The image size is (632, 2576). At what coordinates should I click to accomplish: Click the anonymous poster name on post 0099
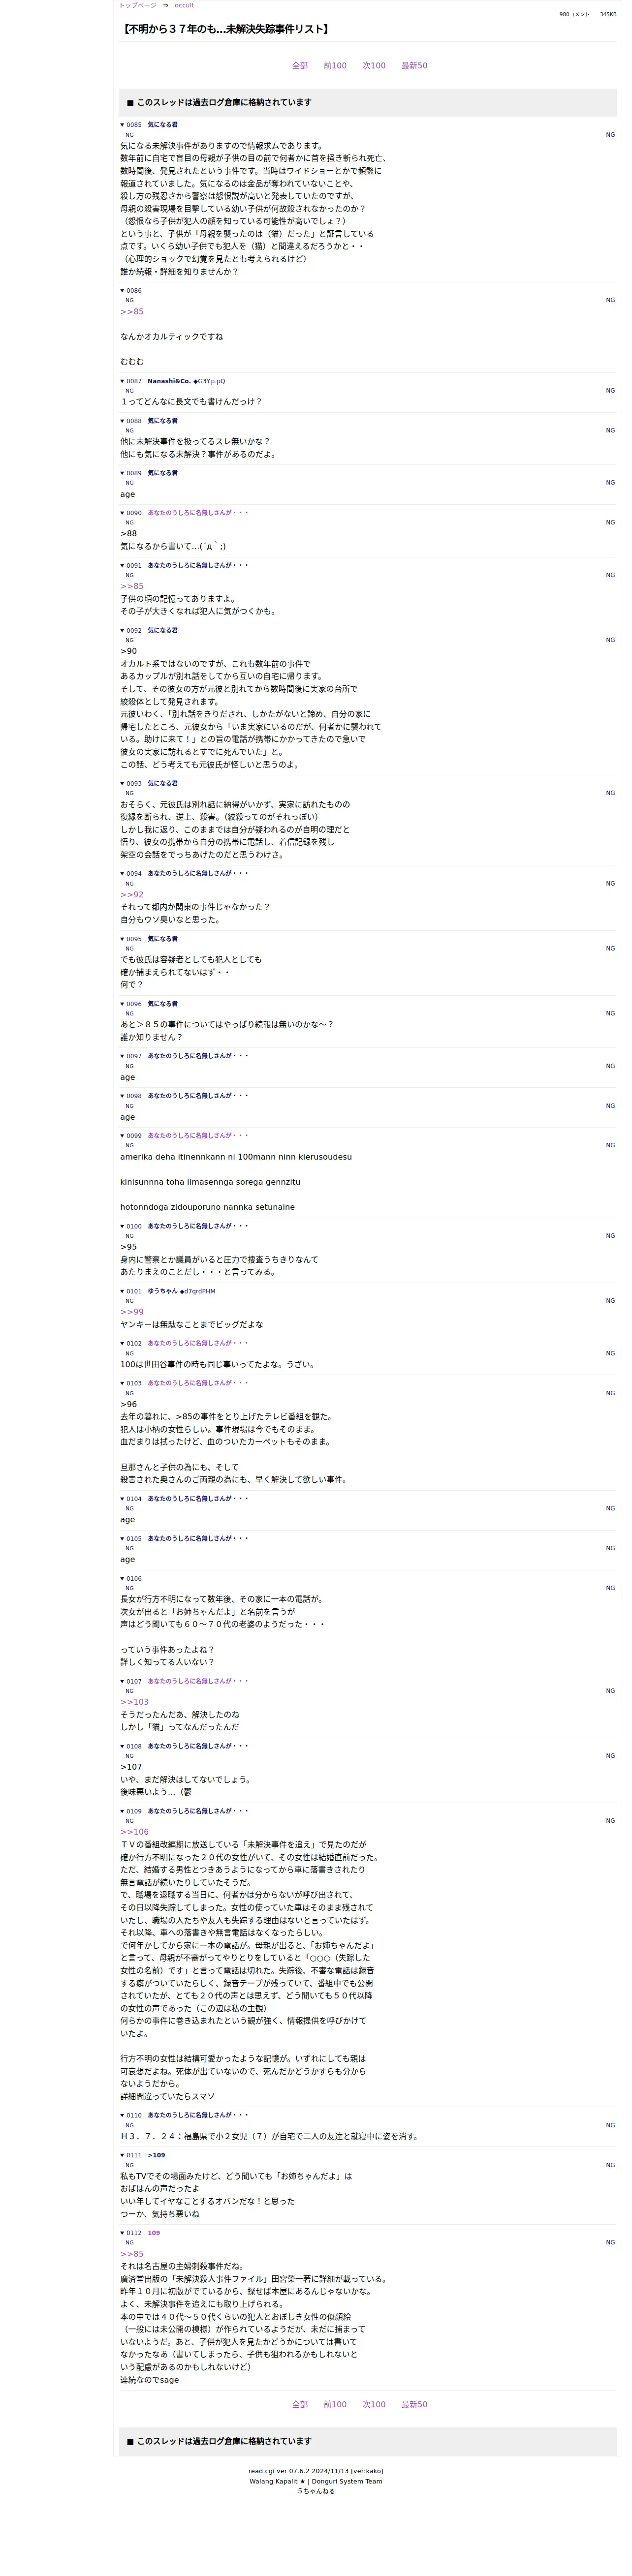(x=198, y=1136)
